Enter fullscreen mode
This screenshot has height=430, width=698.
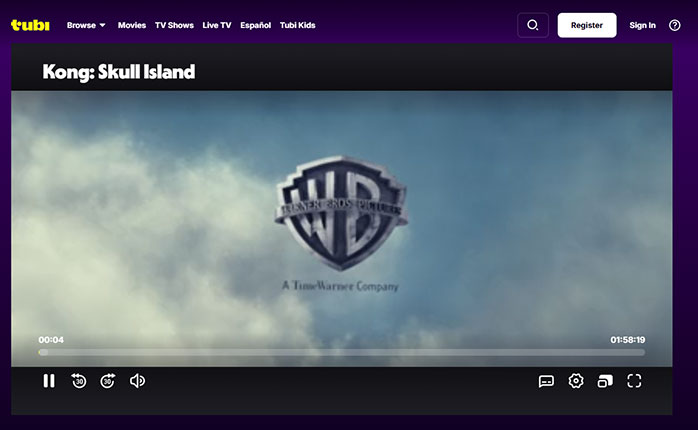point(634,381)
